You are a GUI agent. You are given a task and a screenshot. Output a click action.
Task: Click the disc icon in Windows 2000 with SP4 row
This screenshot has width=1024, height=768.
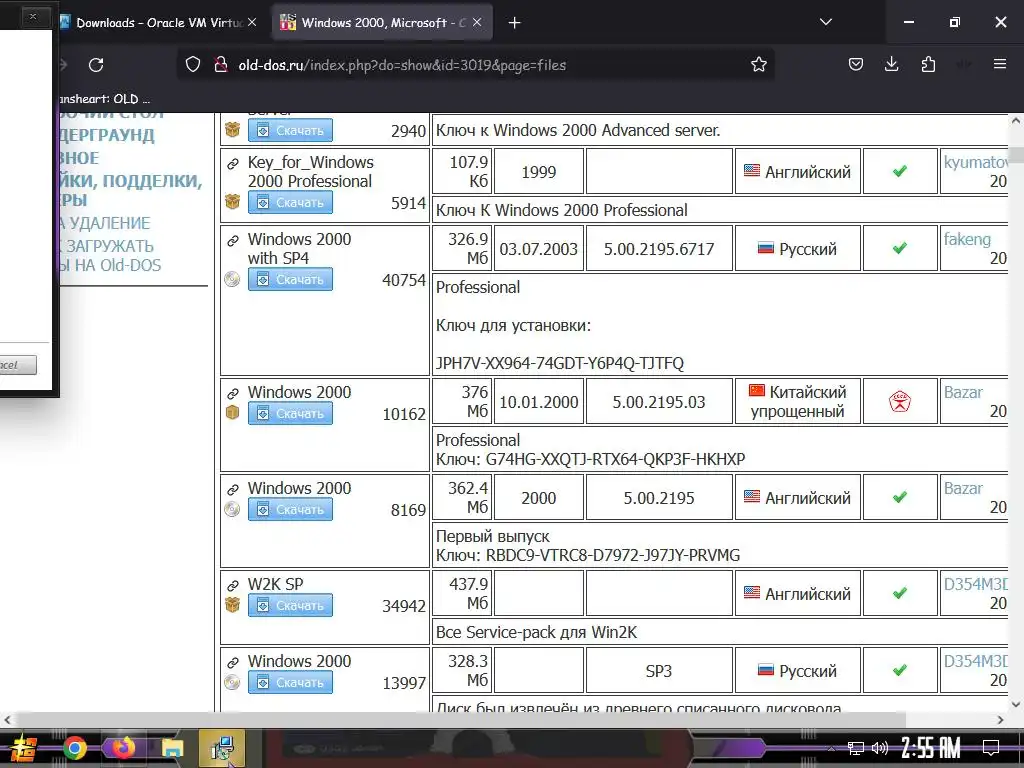(x=232, y=280)
